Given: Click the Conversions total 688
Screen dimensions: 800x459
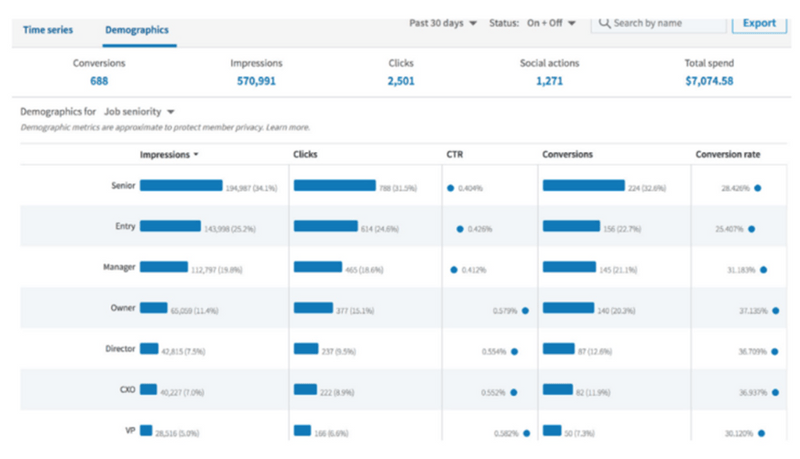Looking at the screenshot, I should (x=99, y=81).
